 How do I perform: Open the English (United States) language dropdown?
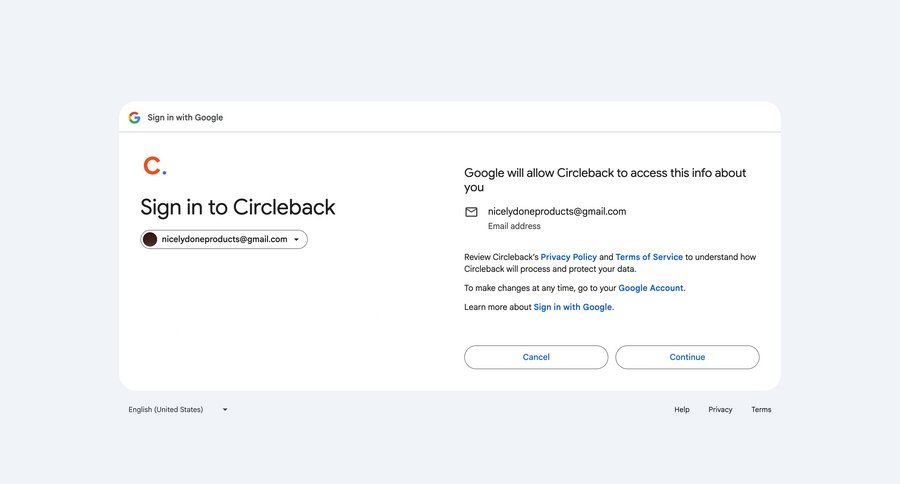[x=166, y=409]
